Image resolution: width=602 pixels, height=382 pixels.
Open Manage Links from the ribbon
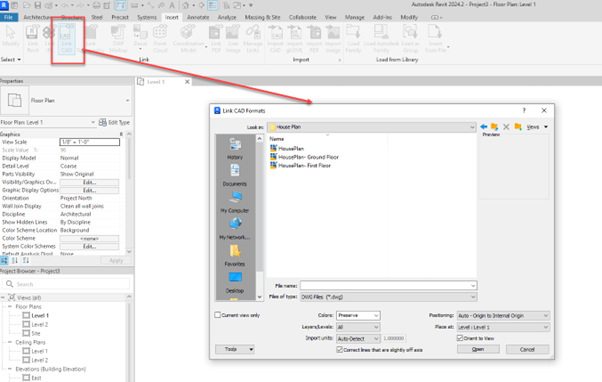(x=253, y=38)
